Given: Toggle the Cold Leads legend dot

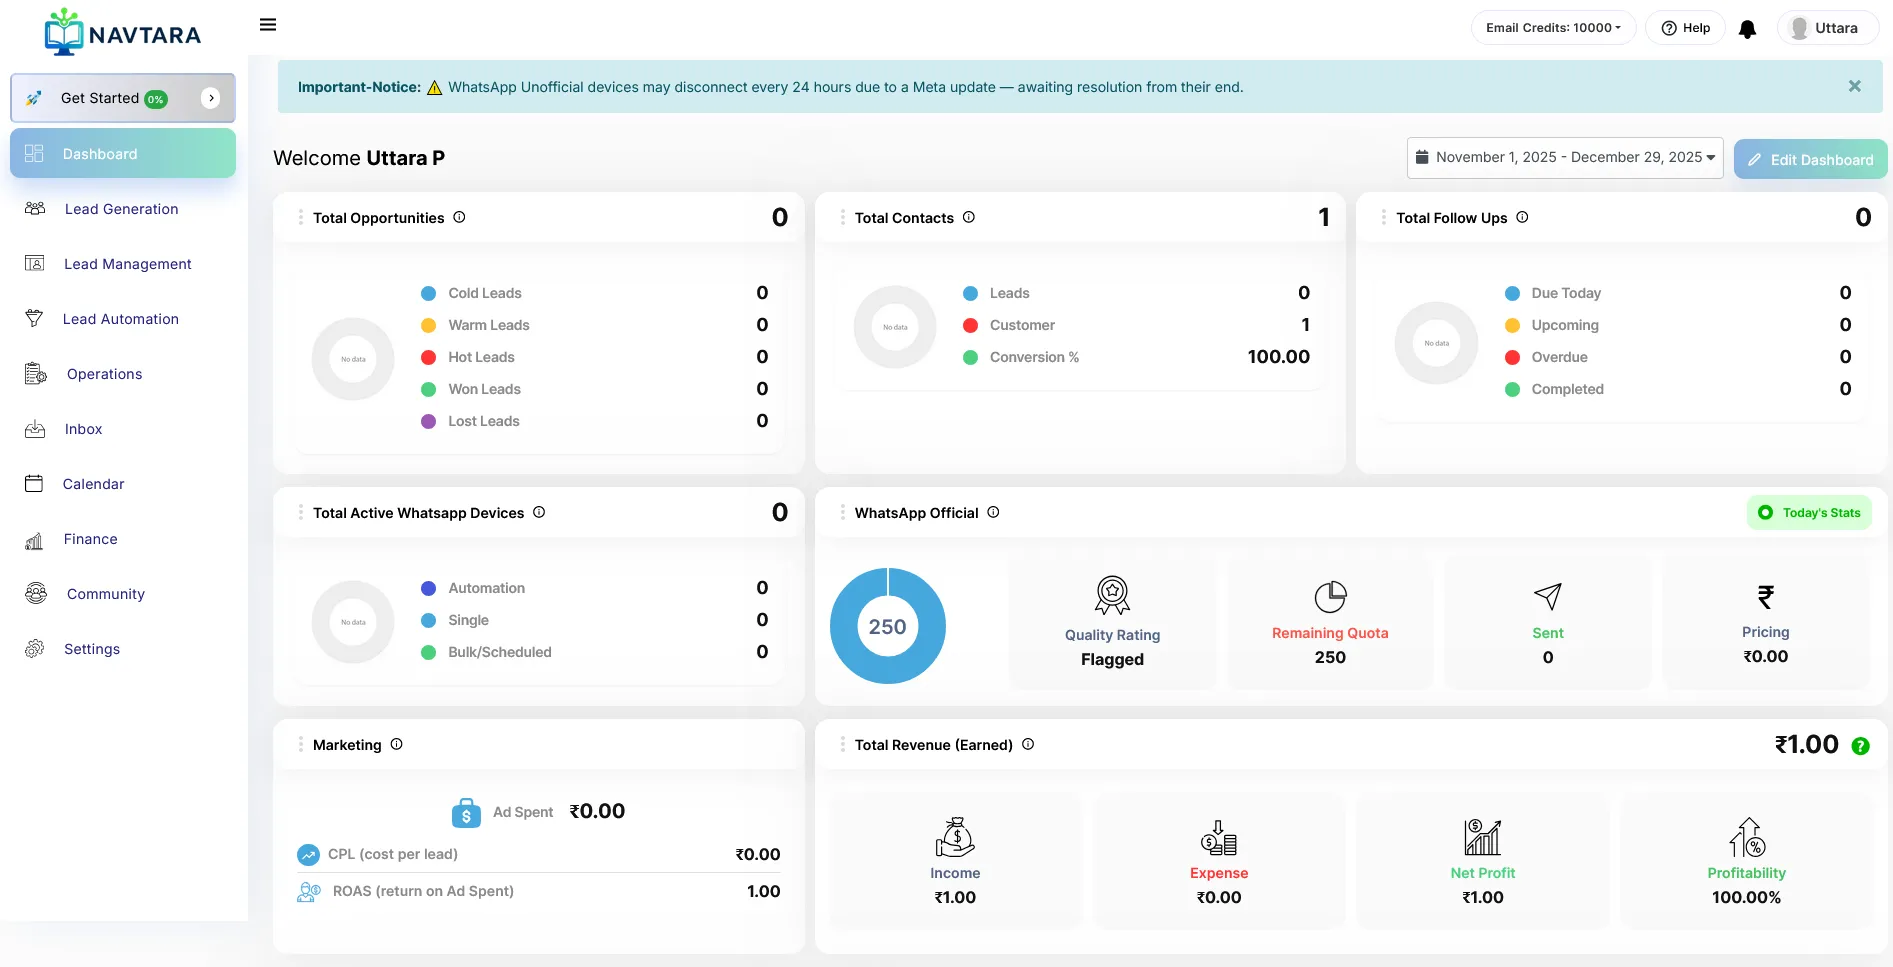Looking at the screenshot, I should 428,293.
